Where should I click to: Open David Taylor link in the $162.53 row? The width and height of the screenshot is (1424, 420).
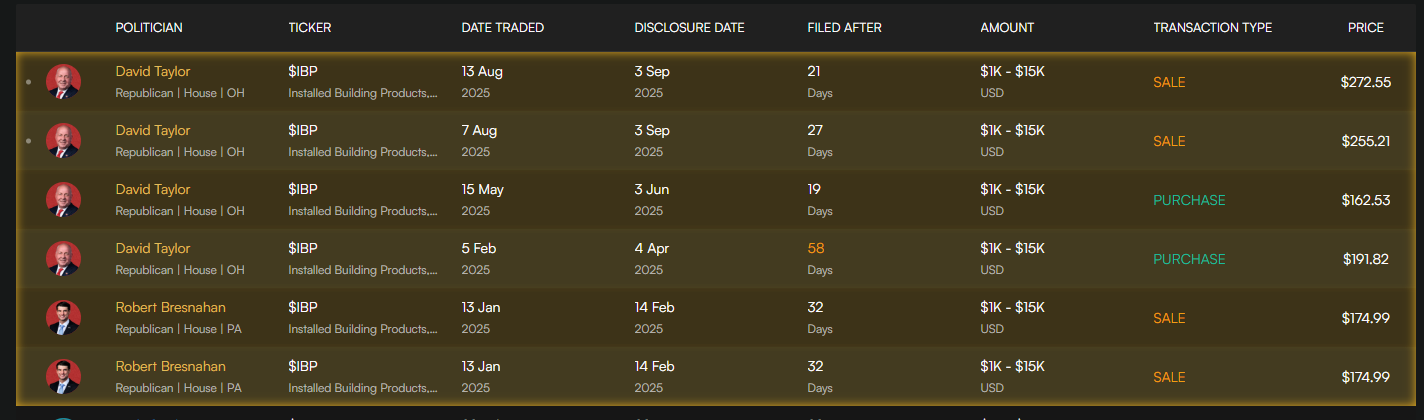click(153, 189)
